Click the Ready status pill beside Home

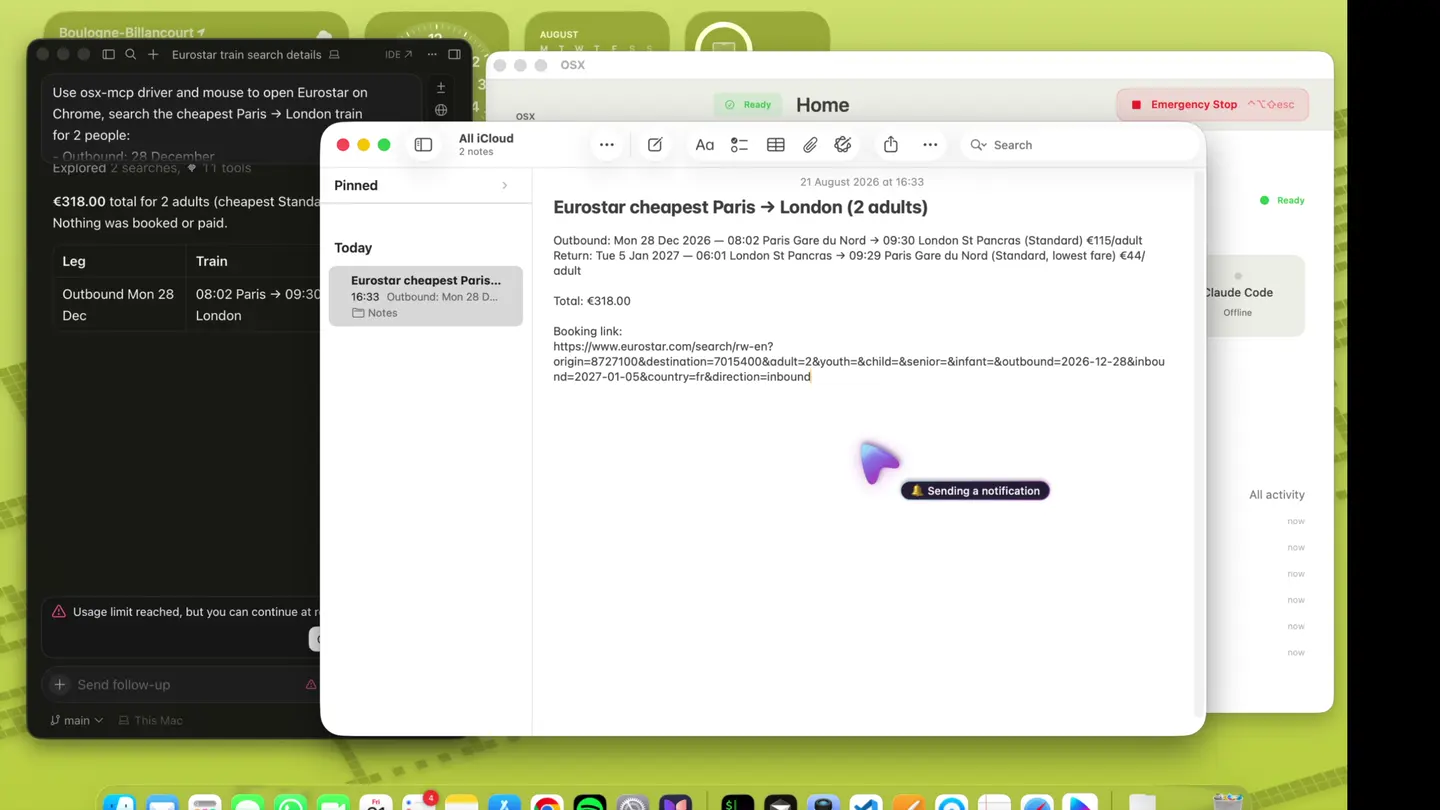[748, 105]
